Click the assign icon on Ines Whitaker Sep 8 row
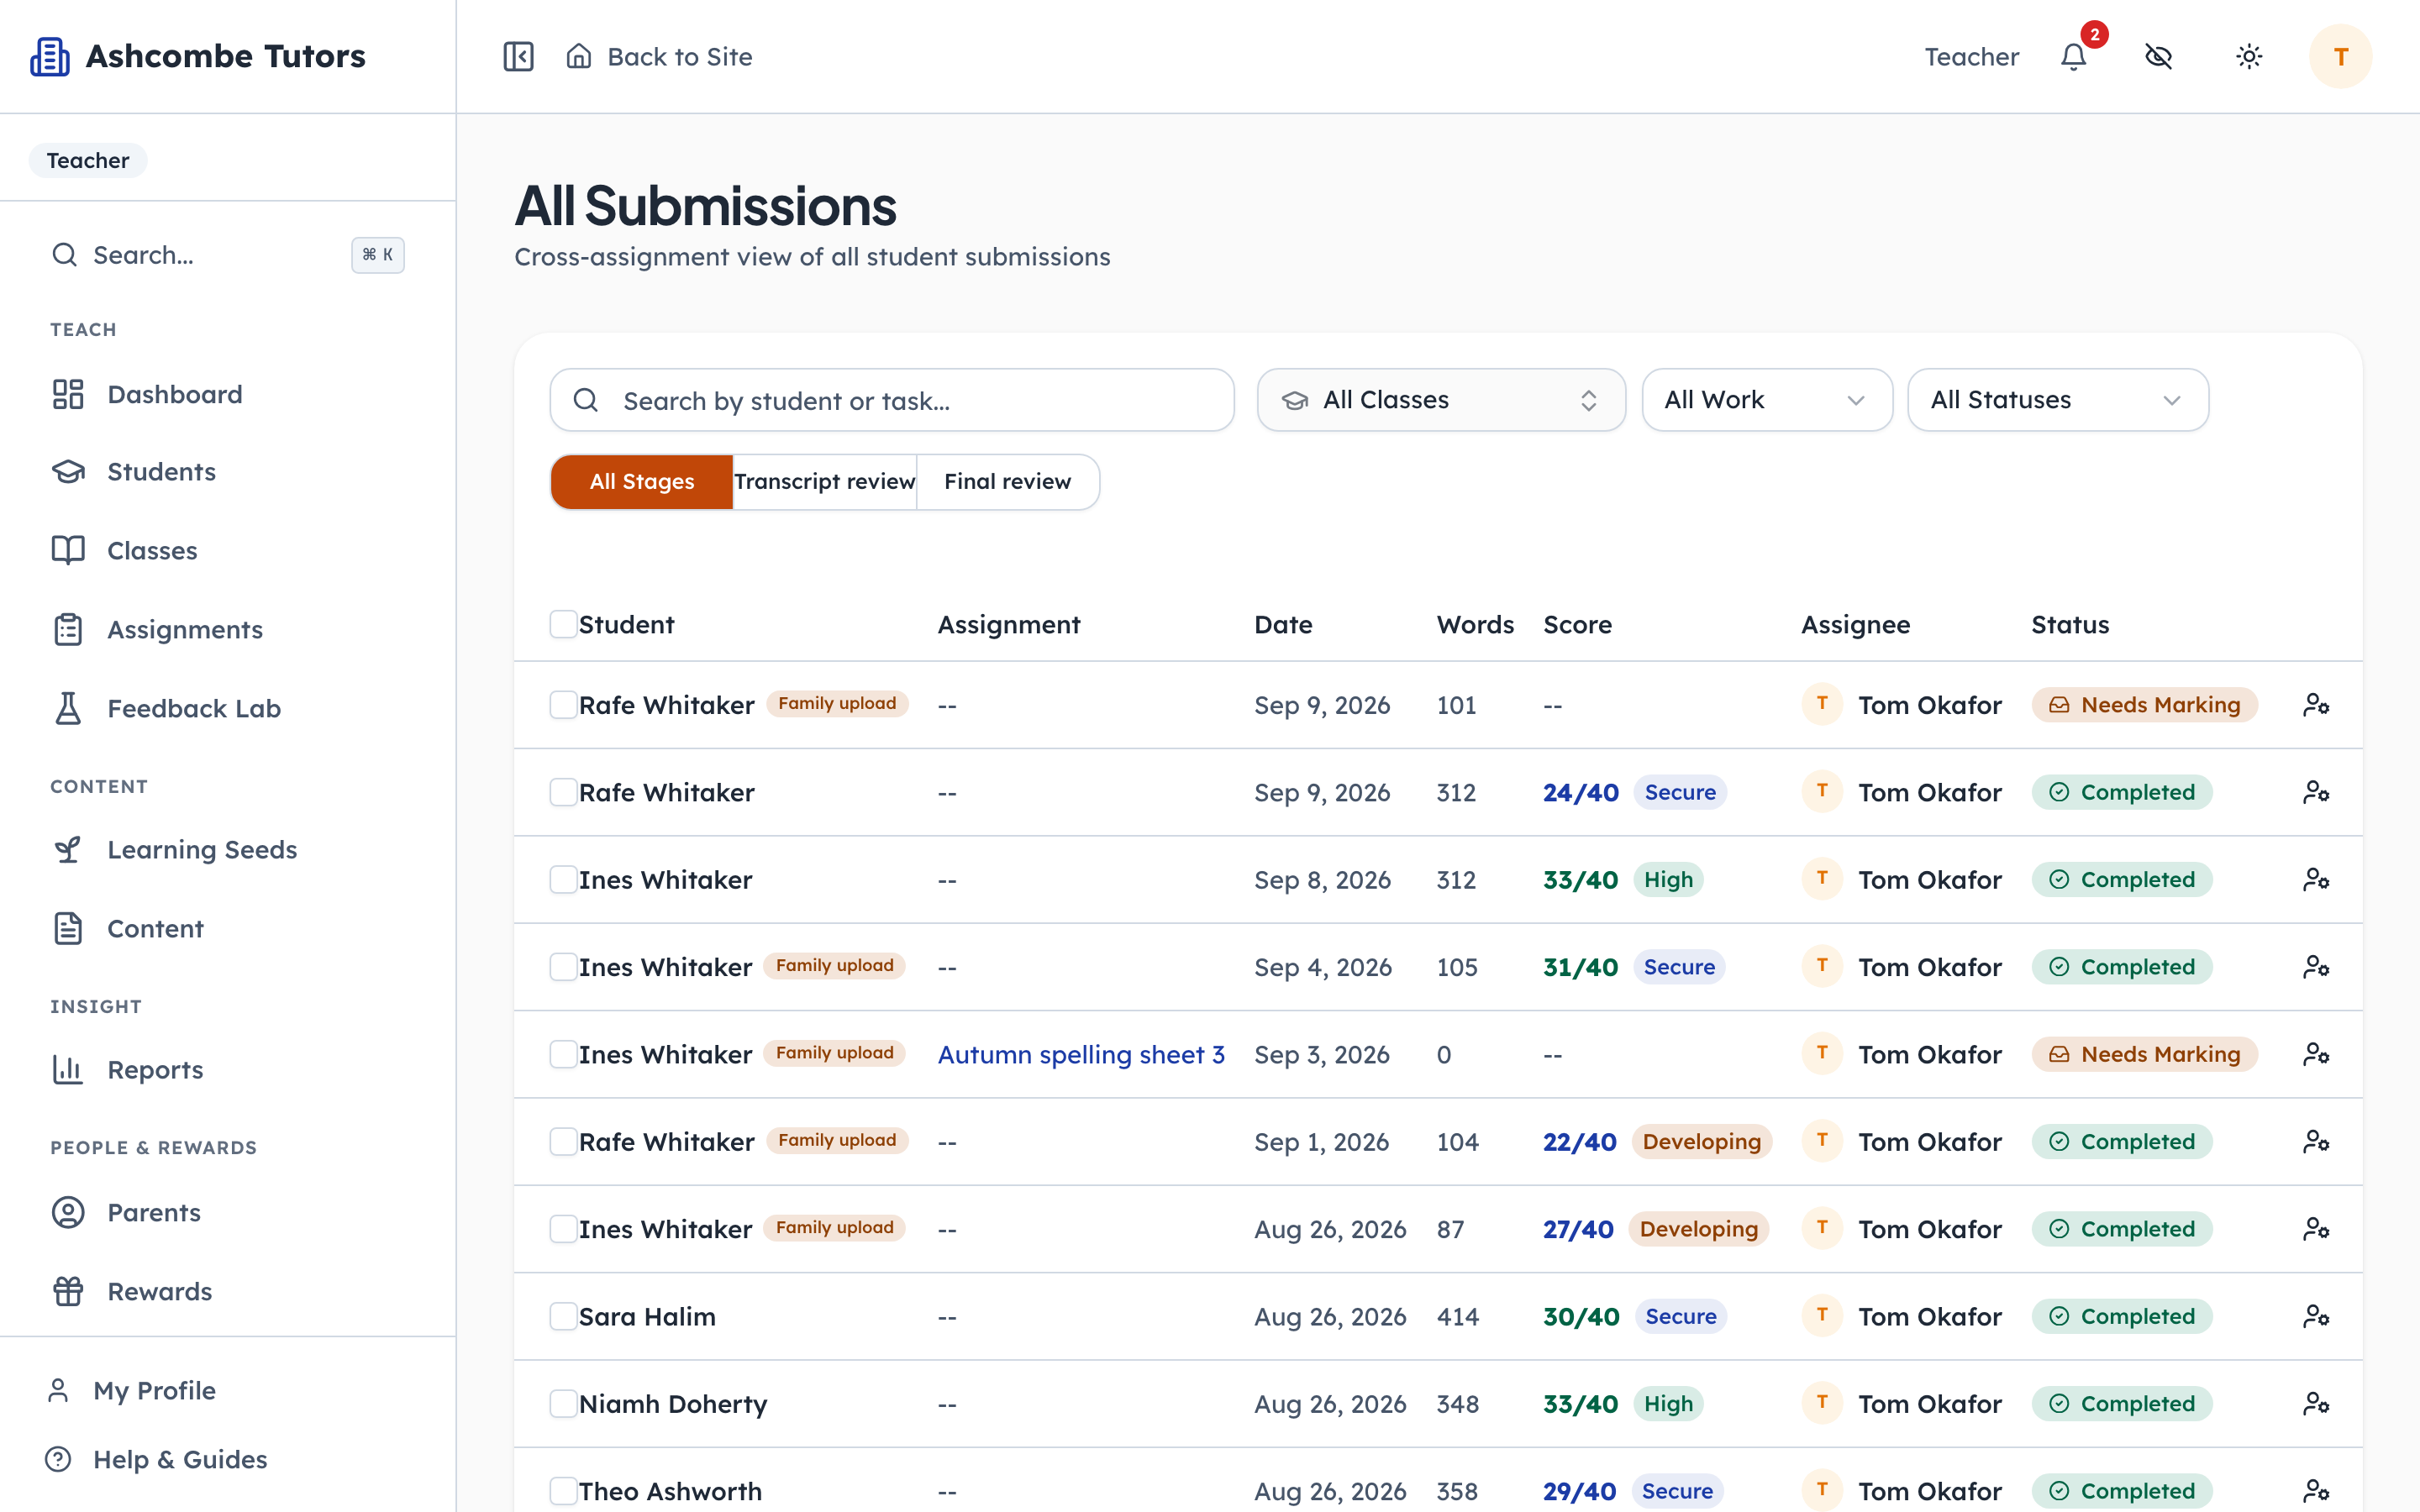This screenshot has height=1512, width=2420. 2316,880
